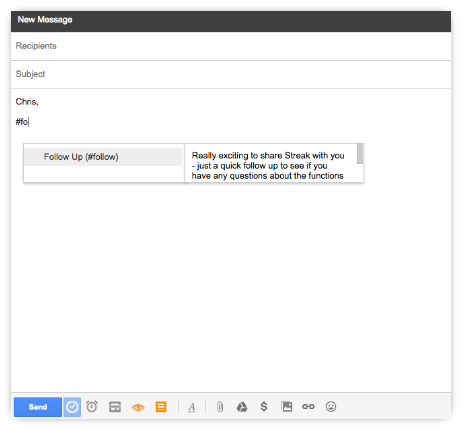Click the Recipients field
The width and height of the screenshot is (463, 437).
pyautogui.click(x=231, y=46)
